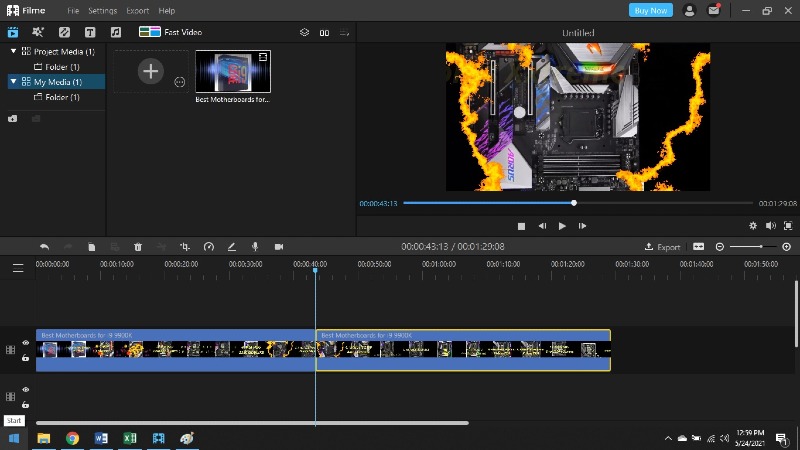
Task: Zoom in timeline with plus icon
Action: point(786,247)
